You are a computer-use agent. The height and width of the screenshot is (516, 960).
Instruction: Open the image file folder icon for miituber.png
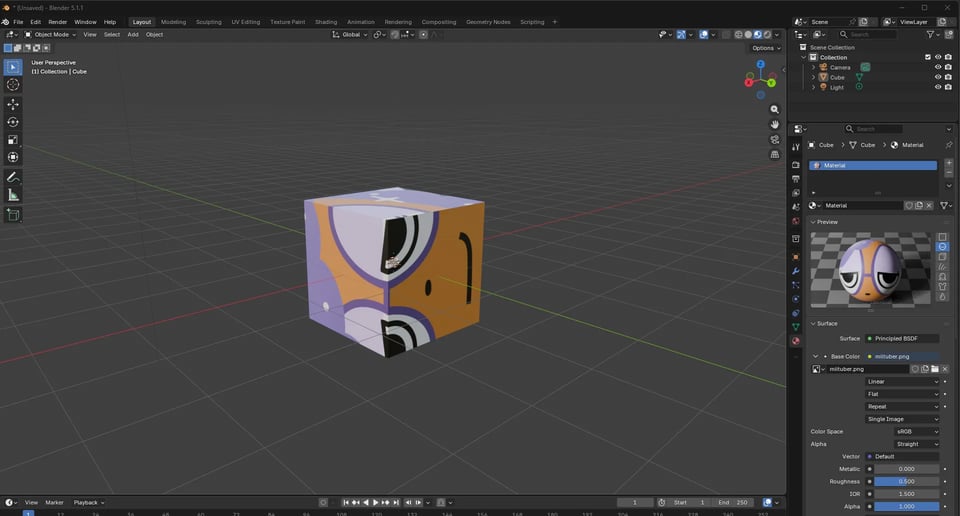(935, 369)
